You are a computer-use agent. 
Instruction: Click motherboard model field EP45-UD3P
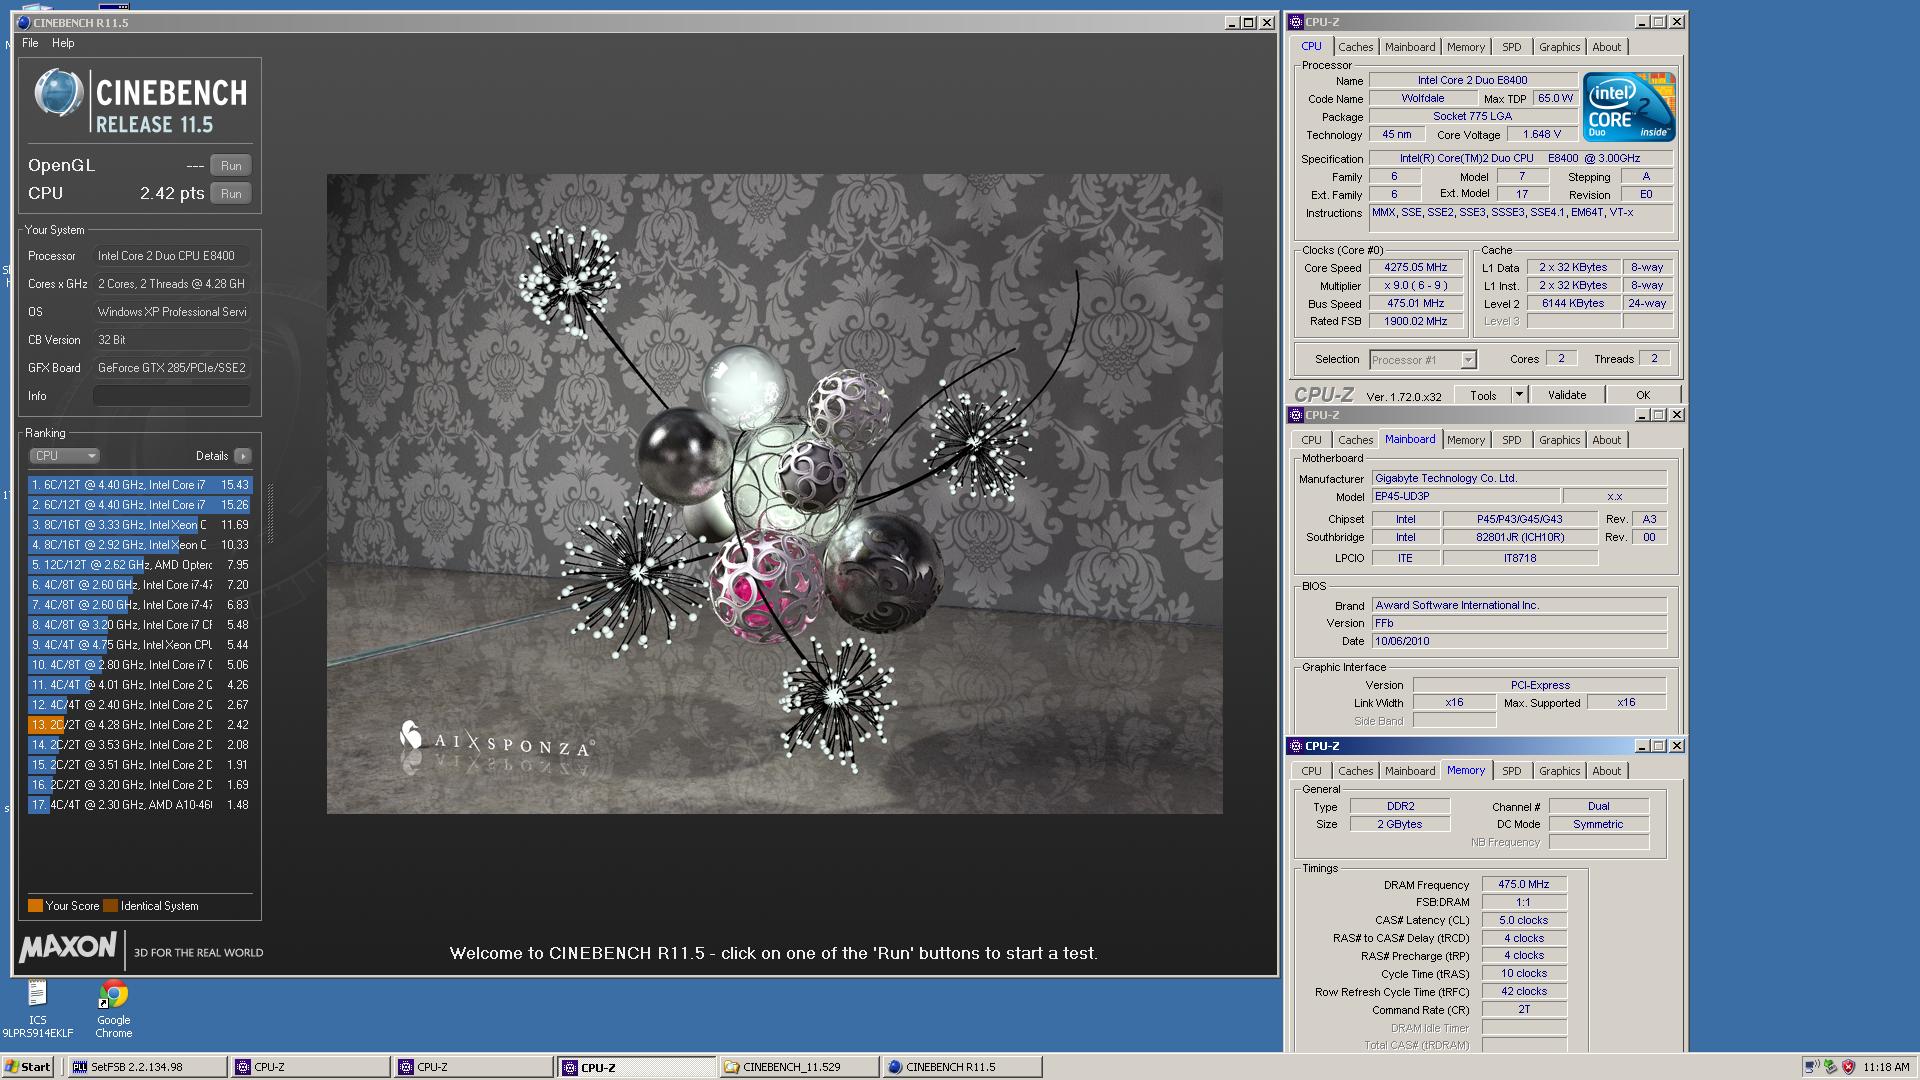[x=1465, y=497]
